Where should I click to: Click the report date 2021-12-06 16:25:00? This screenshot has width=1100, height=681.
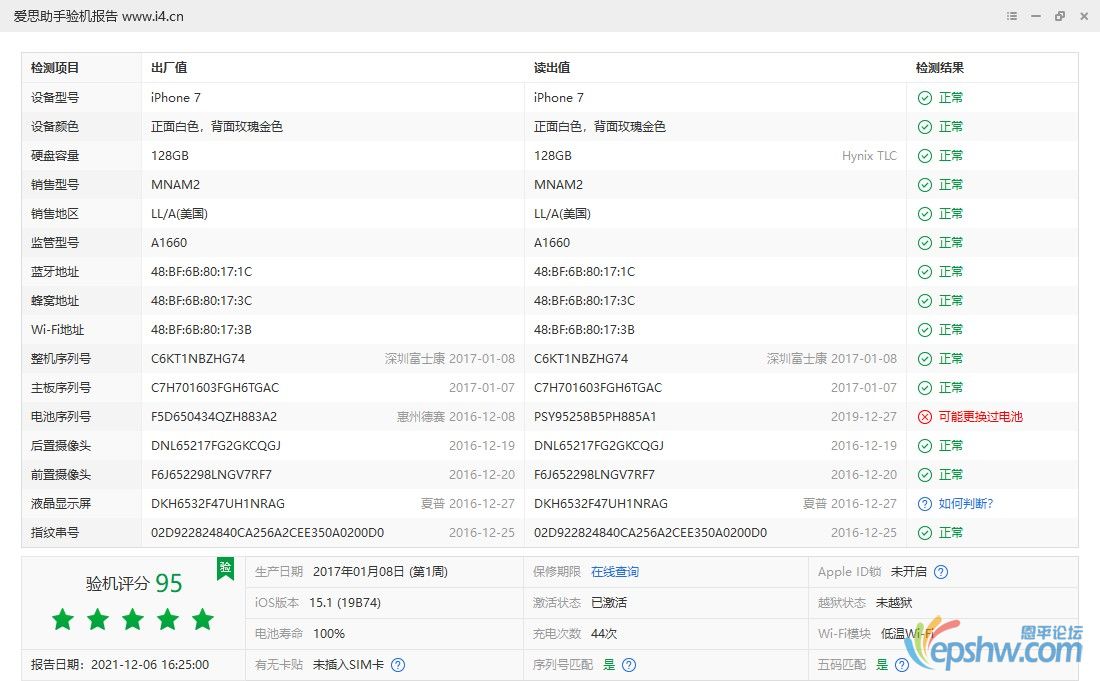pos(150,664)
